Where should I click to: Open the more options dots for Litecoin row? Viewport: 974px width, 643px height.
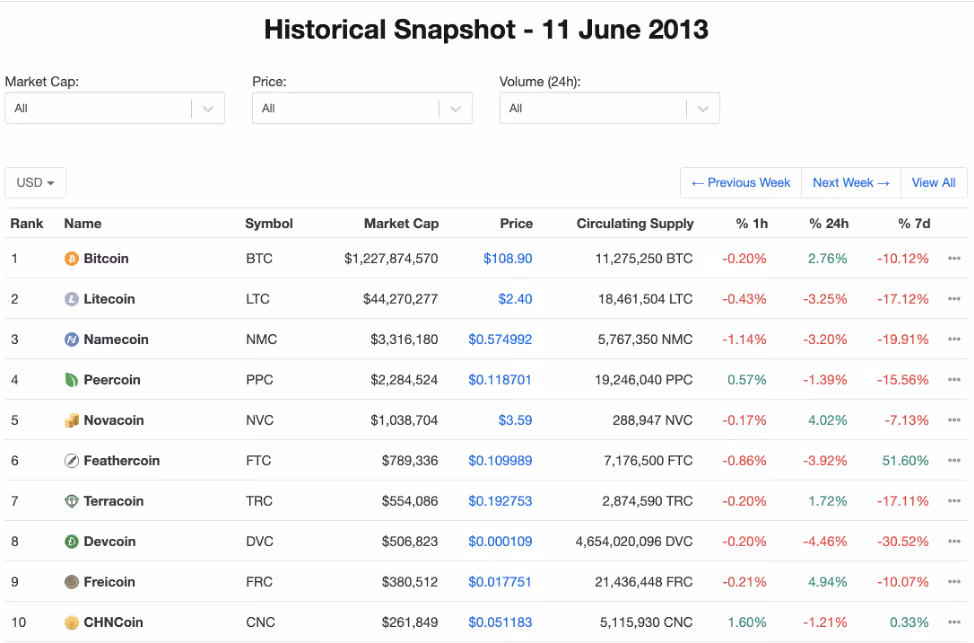[x=954, y=299]
